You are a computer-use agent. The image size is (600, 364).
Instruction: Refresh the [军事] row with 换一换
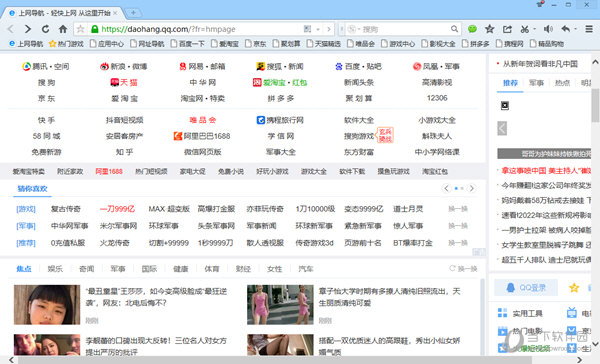458,226
